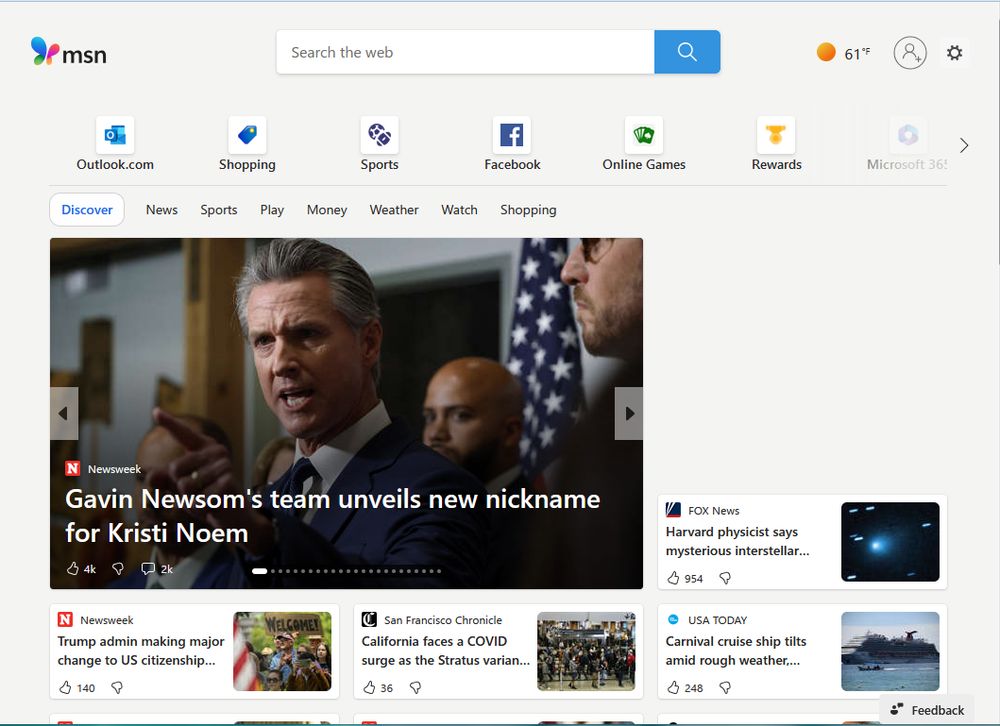
Task: Open Trump admin making major change article
Action: [x=141, y=651]
